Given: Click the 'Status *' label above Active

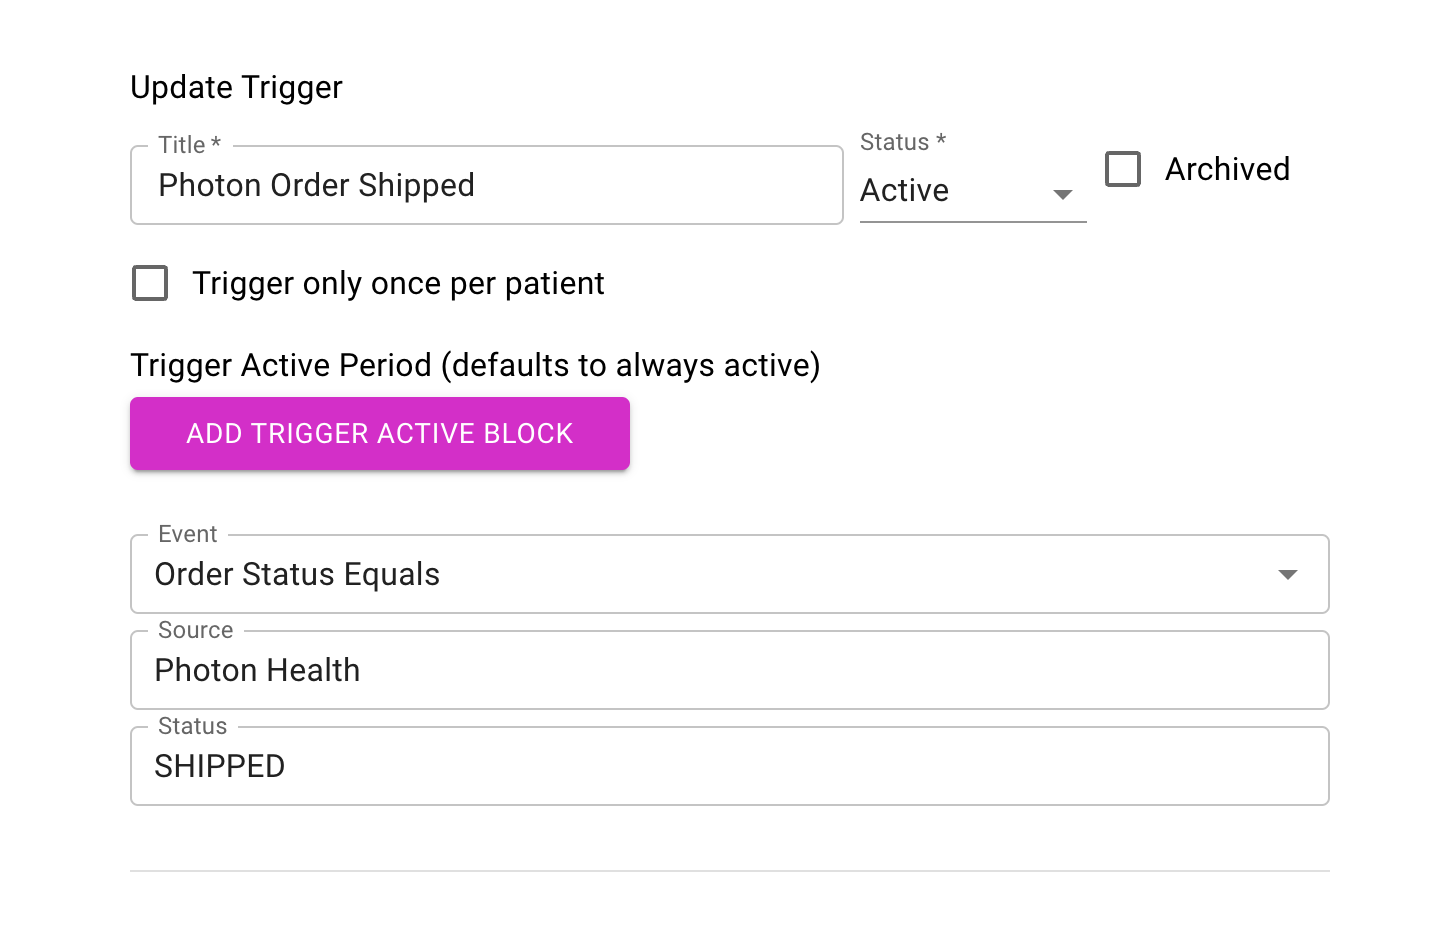Looking at the screenshot, I should pos(903,142).
